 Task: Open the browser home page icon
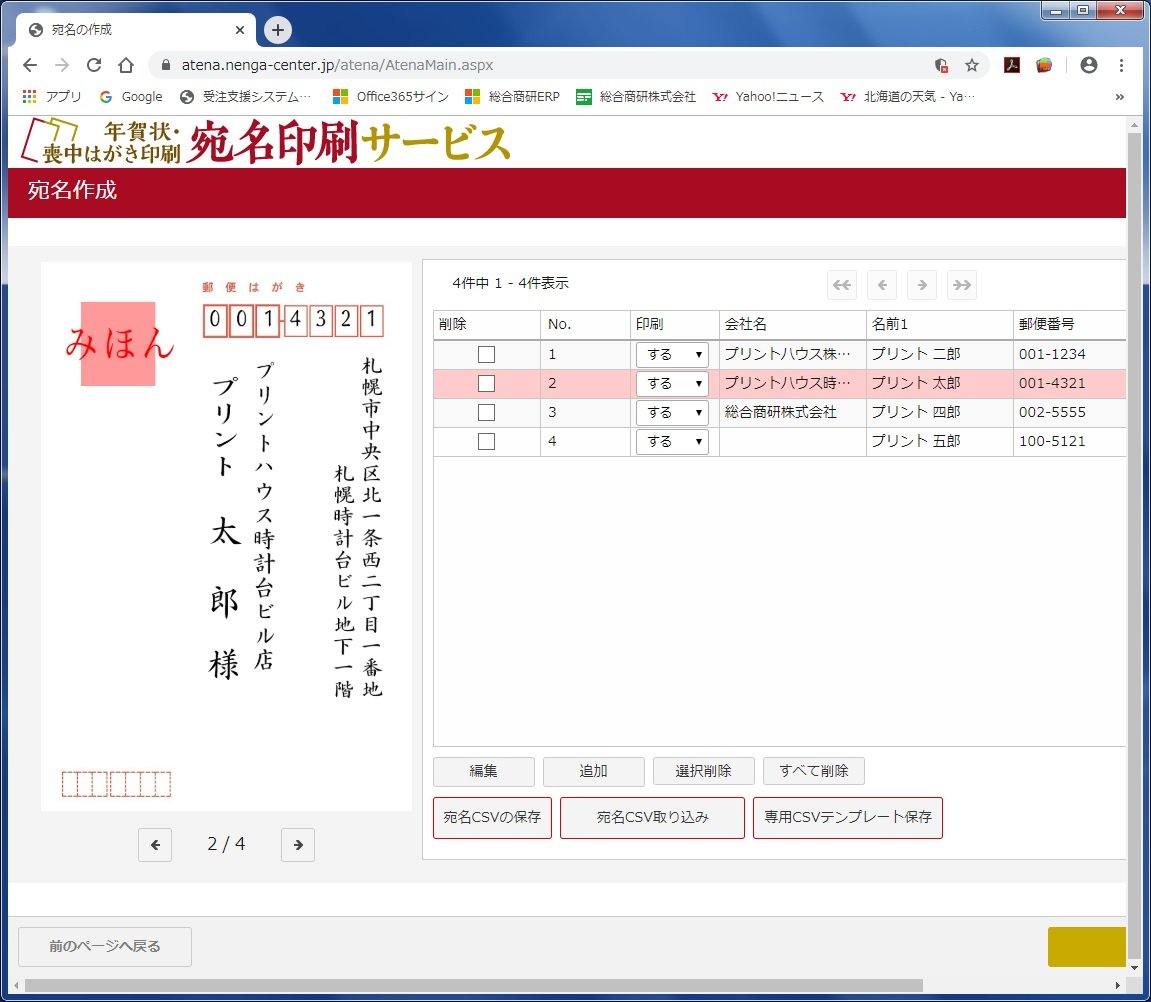pyautogui.click(x=126, y=65)
